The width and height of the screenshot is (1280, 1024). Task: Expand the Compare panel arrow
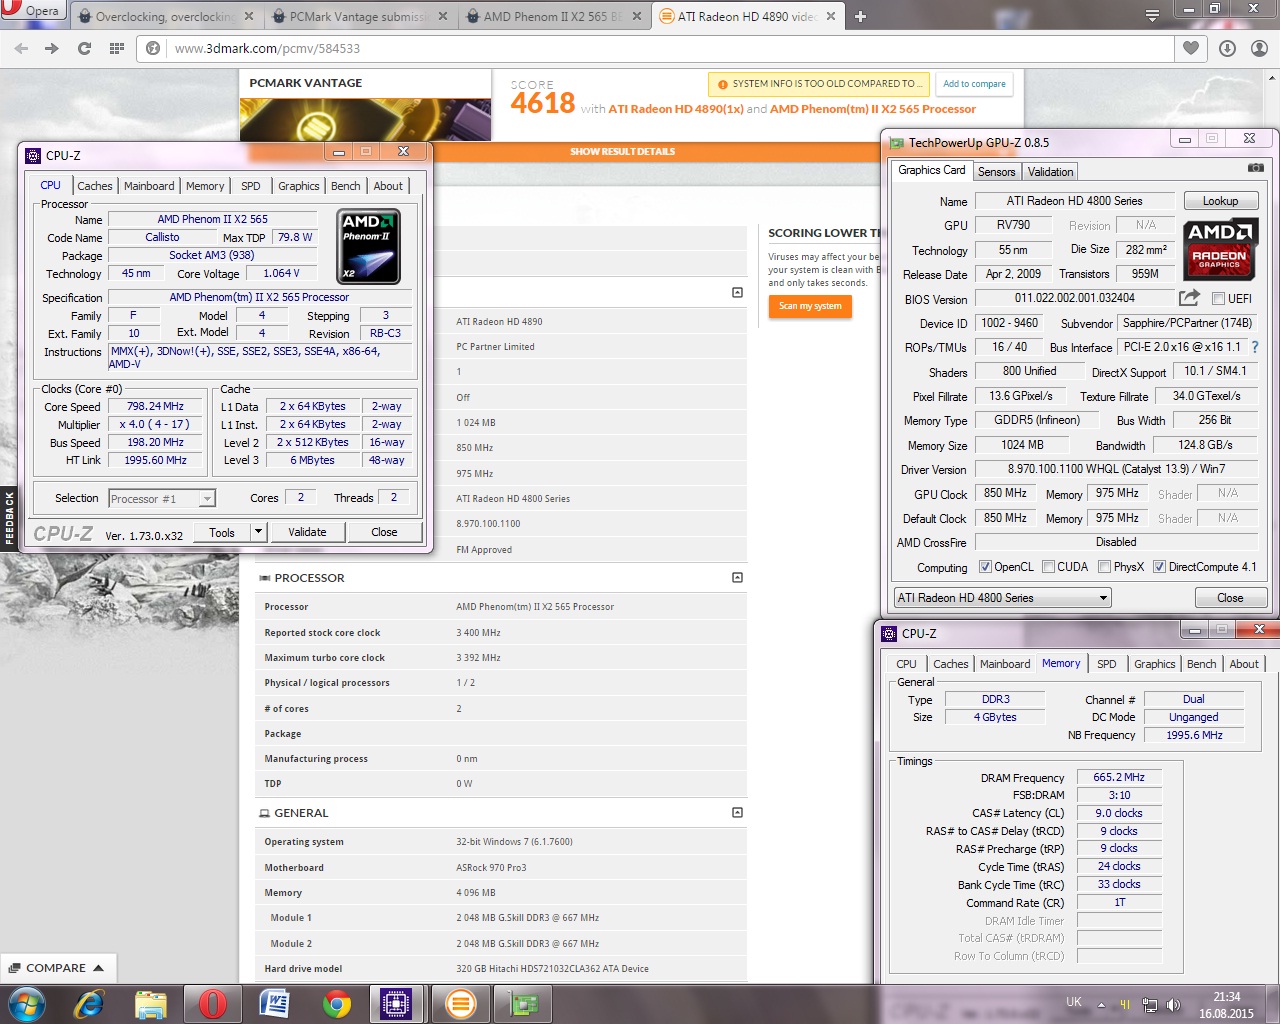pyautogui.click(x=98, y=968)
